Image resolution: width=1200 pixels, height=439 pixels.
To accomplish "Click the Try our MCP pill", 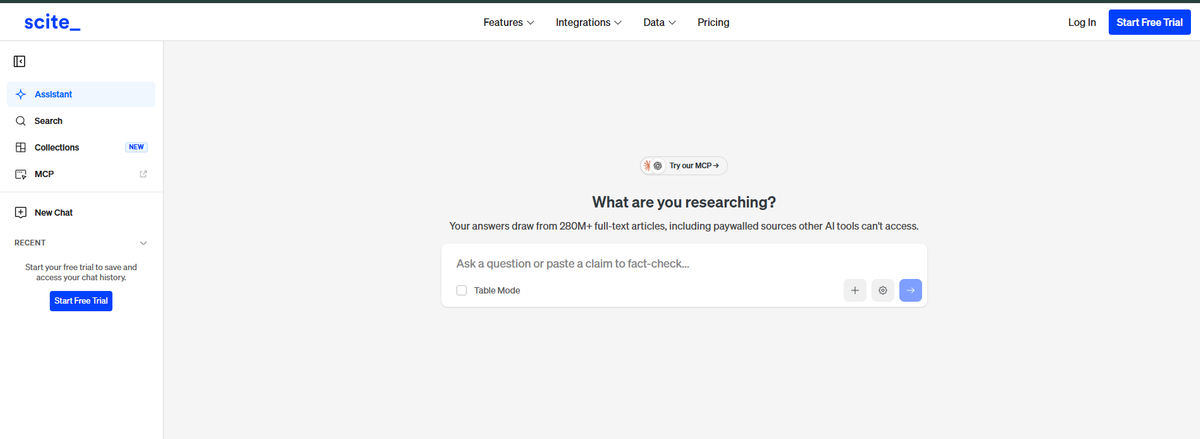I will (684, 165).
